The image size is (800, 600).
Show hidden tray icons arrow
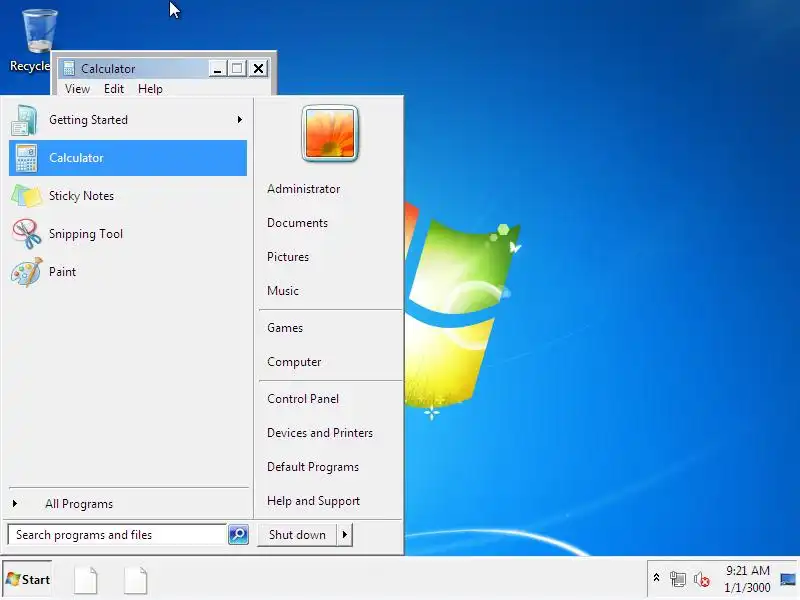pos(657,578)
